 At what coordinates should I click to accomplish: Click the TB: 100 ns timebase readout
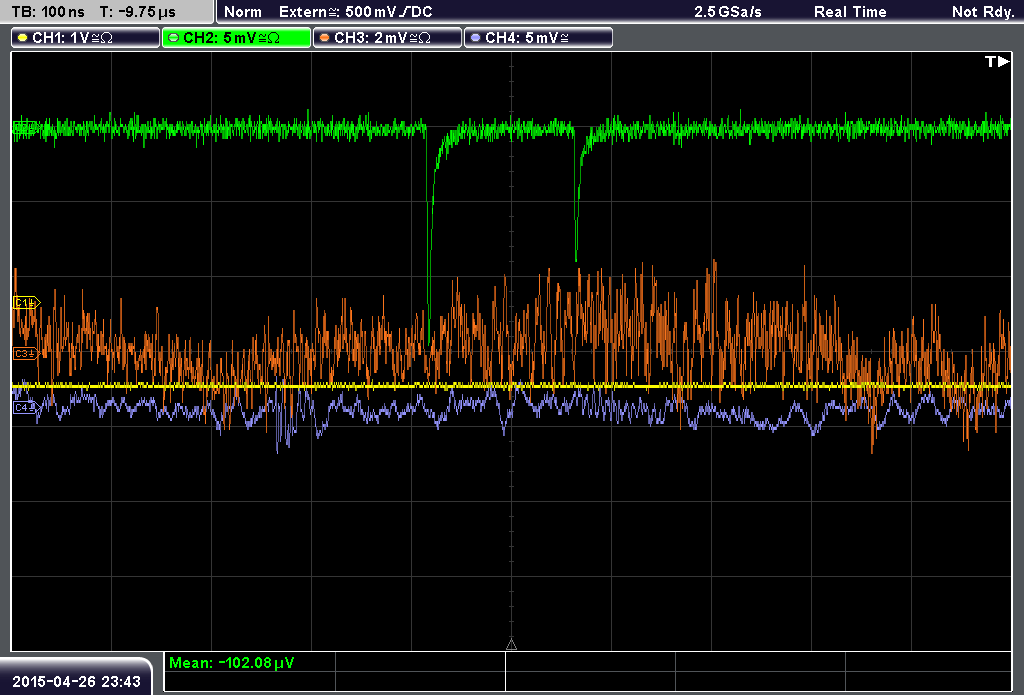pos(48,12)
